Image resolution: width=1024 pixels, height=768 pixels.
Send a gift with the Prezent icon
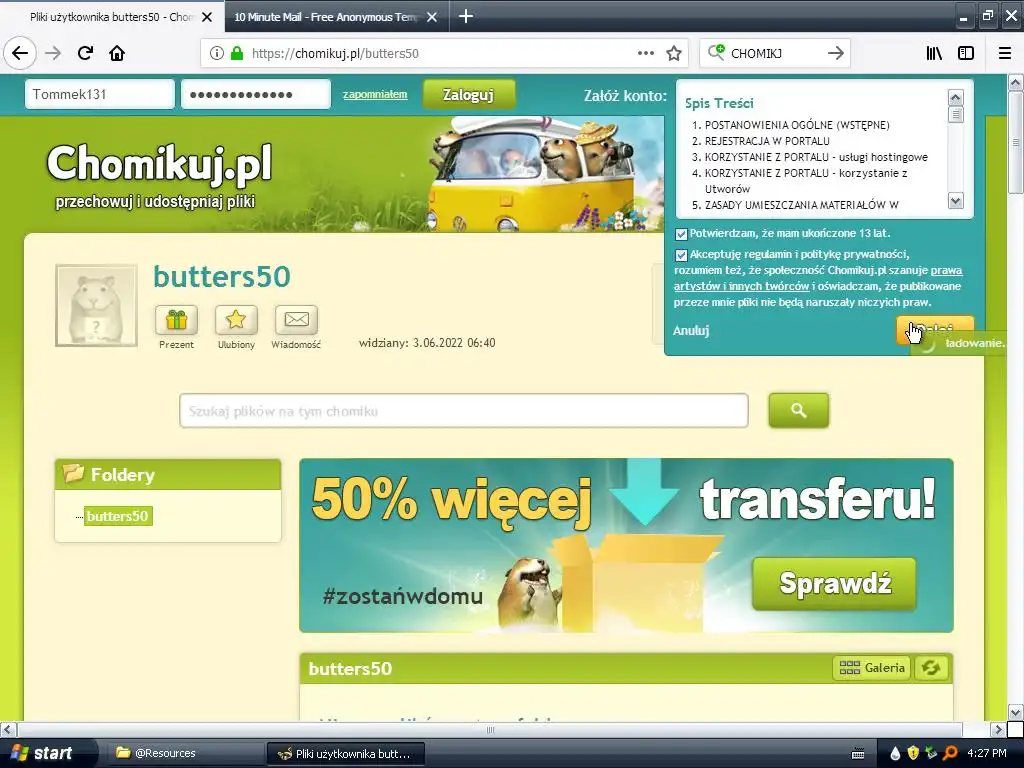(x=176, y=320)
